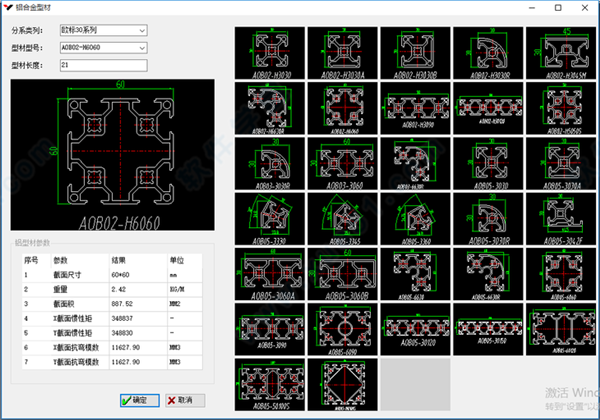Pick the AOB05-3330 angled profile thumbnail
This screenshot has height=420, width=600.
pos(270,219)
